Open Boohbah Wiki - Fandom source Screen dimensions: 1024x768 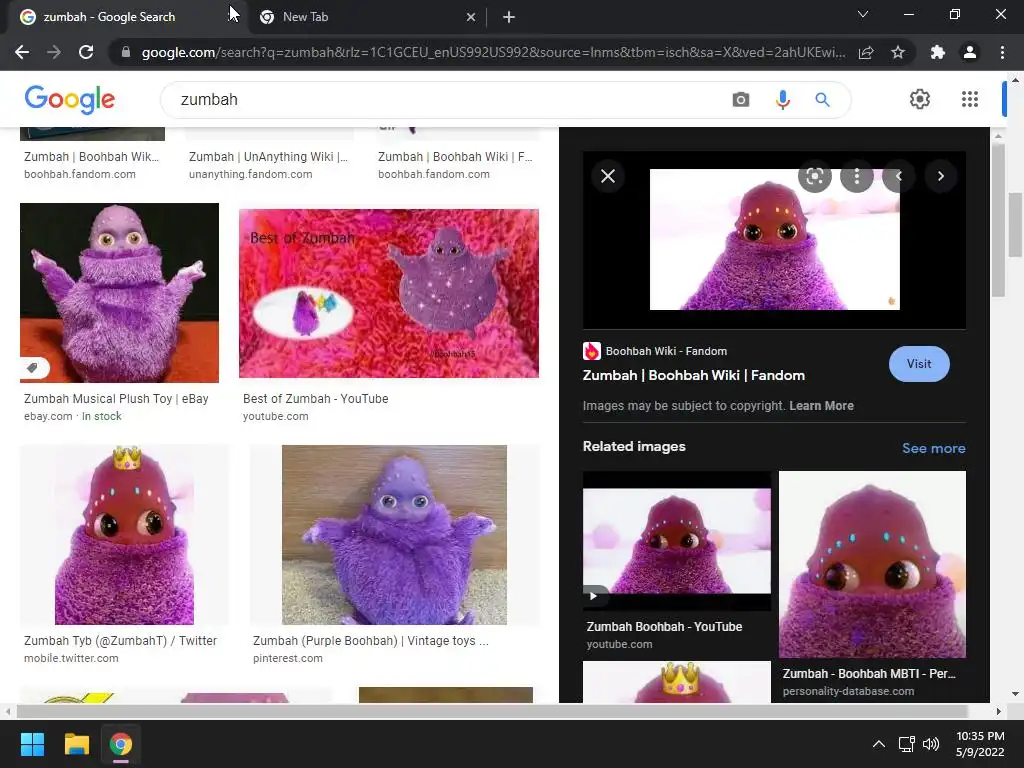click(655, 351)
